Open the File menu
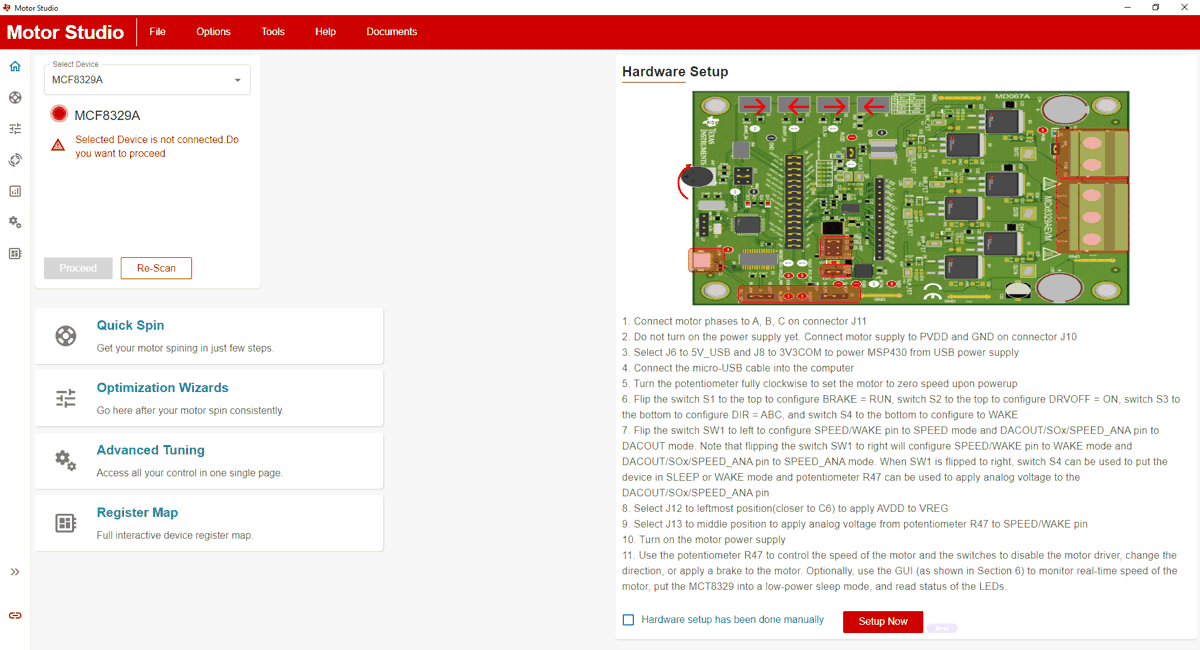Image resolution: width=1200 pixels, height=650 pixels. 157,32
